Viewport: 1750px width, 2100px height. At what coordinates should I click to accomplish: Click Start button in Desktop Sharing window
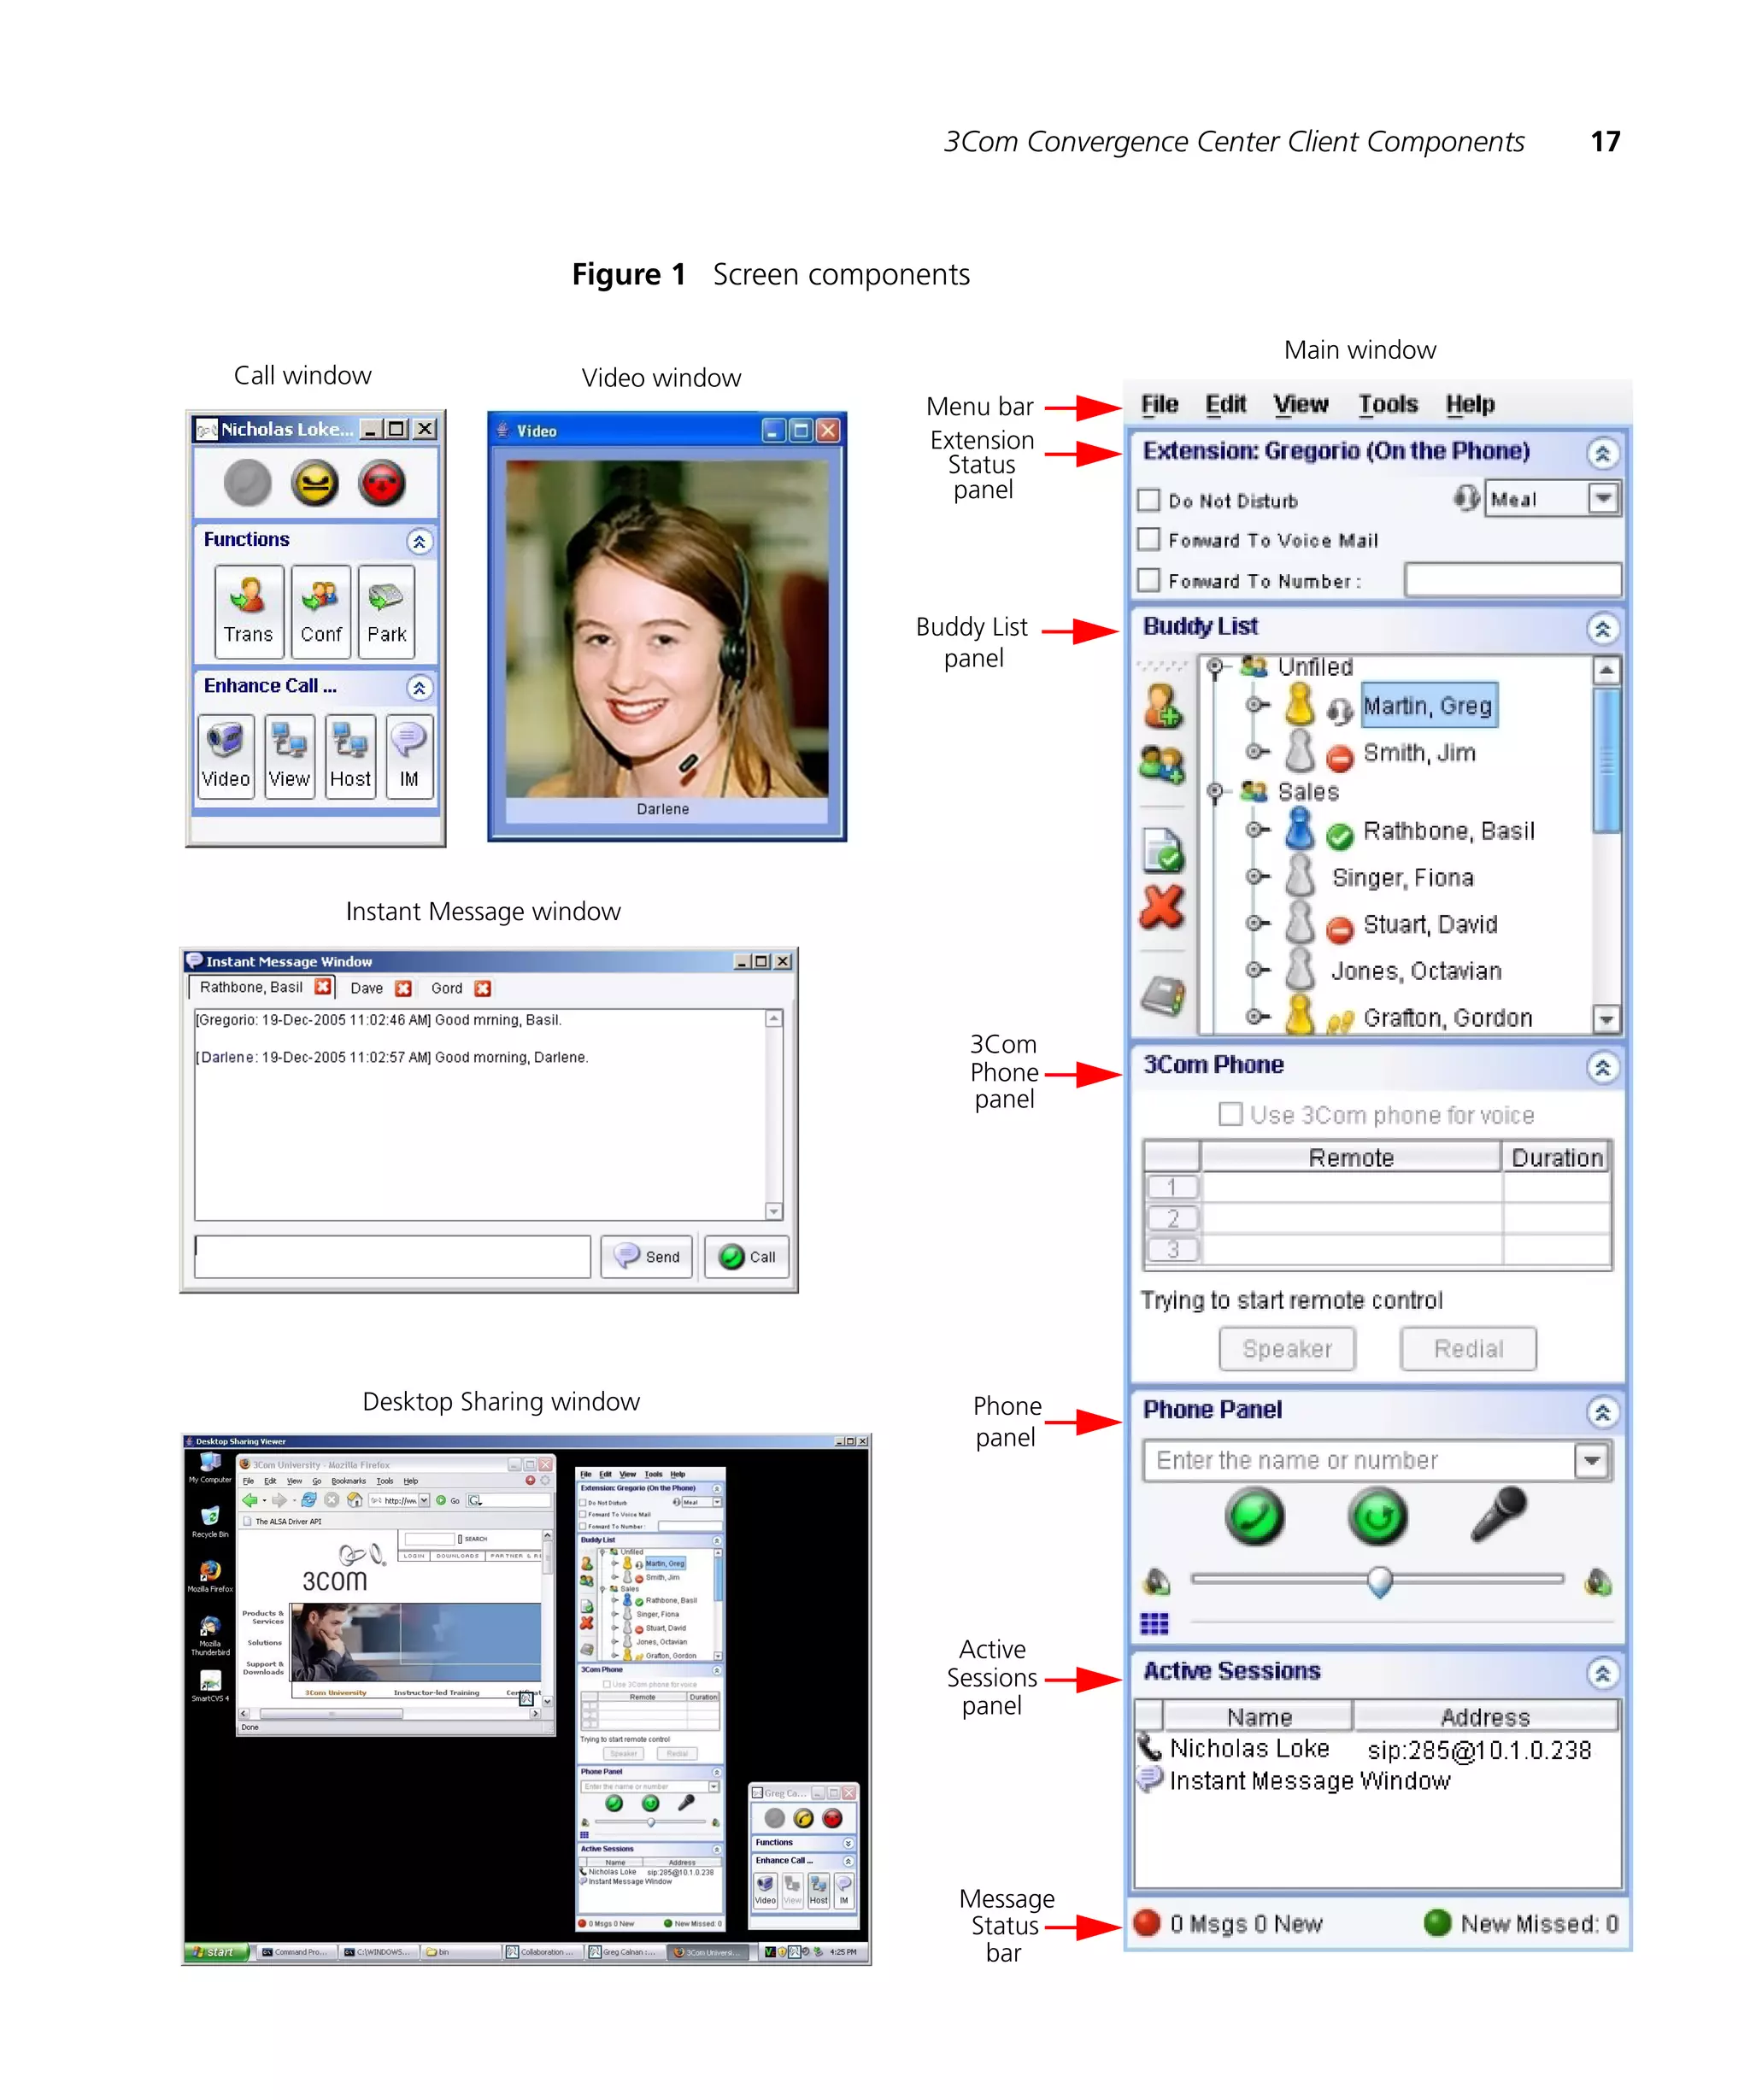pyautogui.click(x=214, y=1951)
